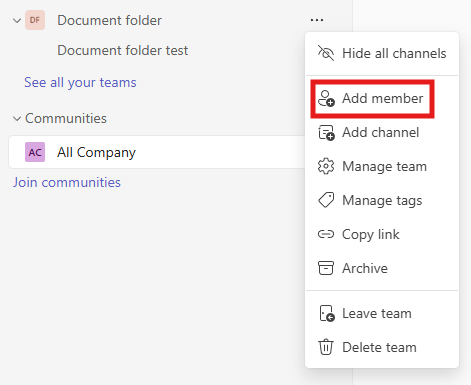Click the Copy link chain icon
471x385 pixels.
pyautogui.click(x=326, y=234)
